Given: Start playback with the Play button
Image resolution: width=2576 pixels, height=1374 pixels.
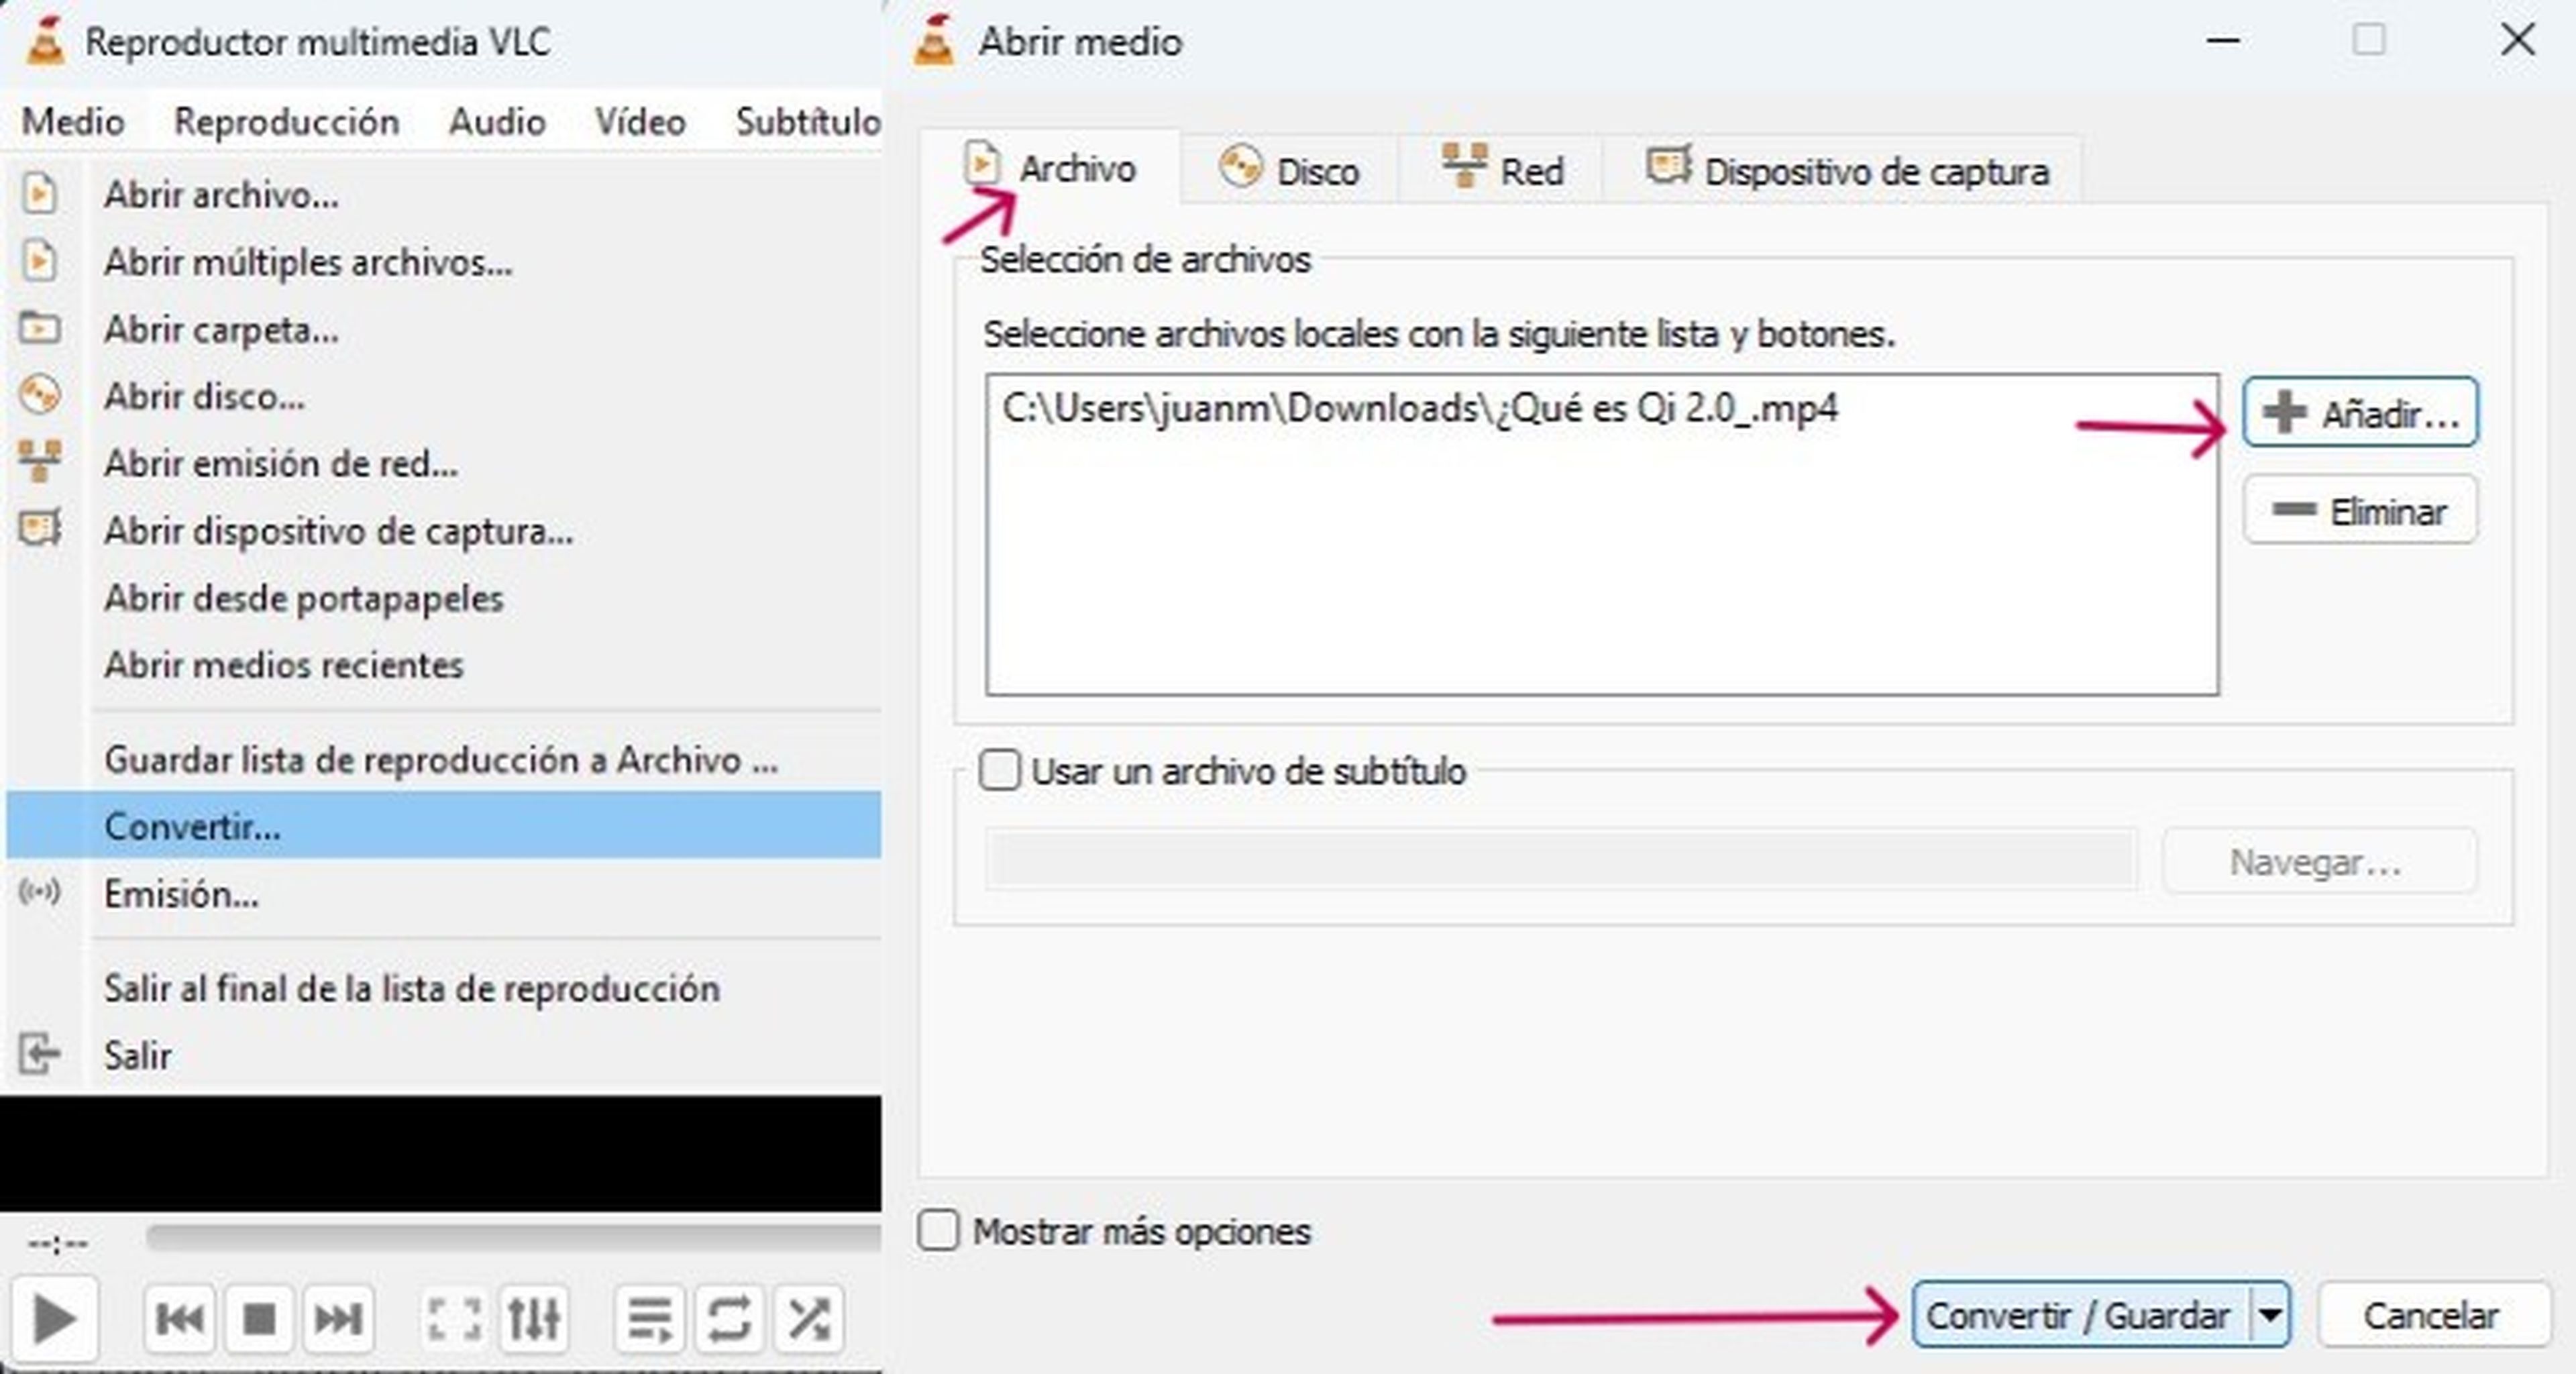Looking at the screenshot, I should pos(54,1319).
